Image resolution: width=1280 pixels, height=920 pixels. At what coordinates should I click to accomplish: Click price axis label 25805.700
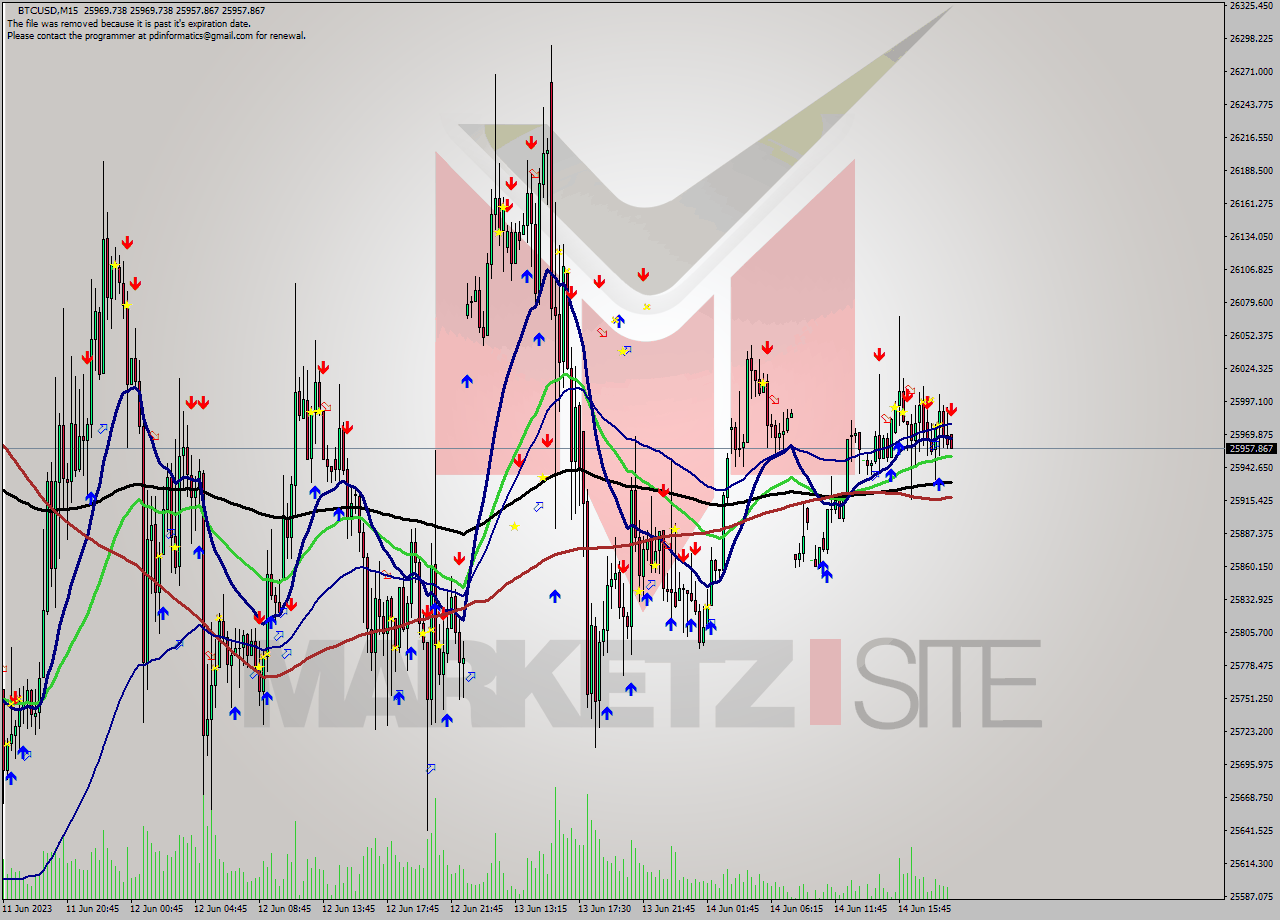click(x=1251, y=632)
